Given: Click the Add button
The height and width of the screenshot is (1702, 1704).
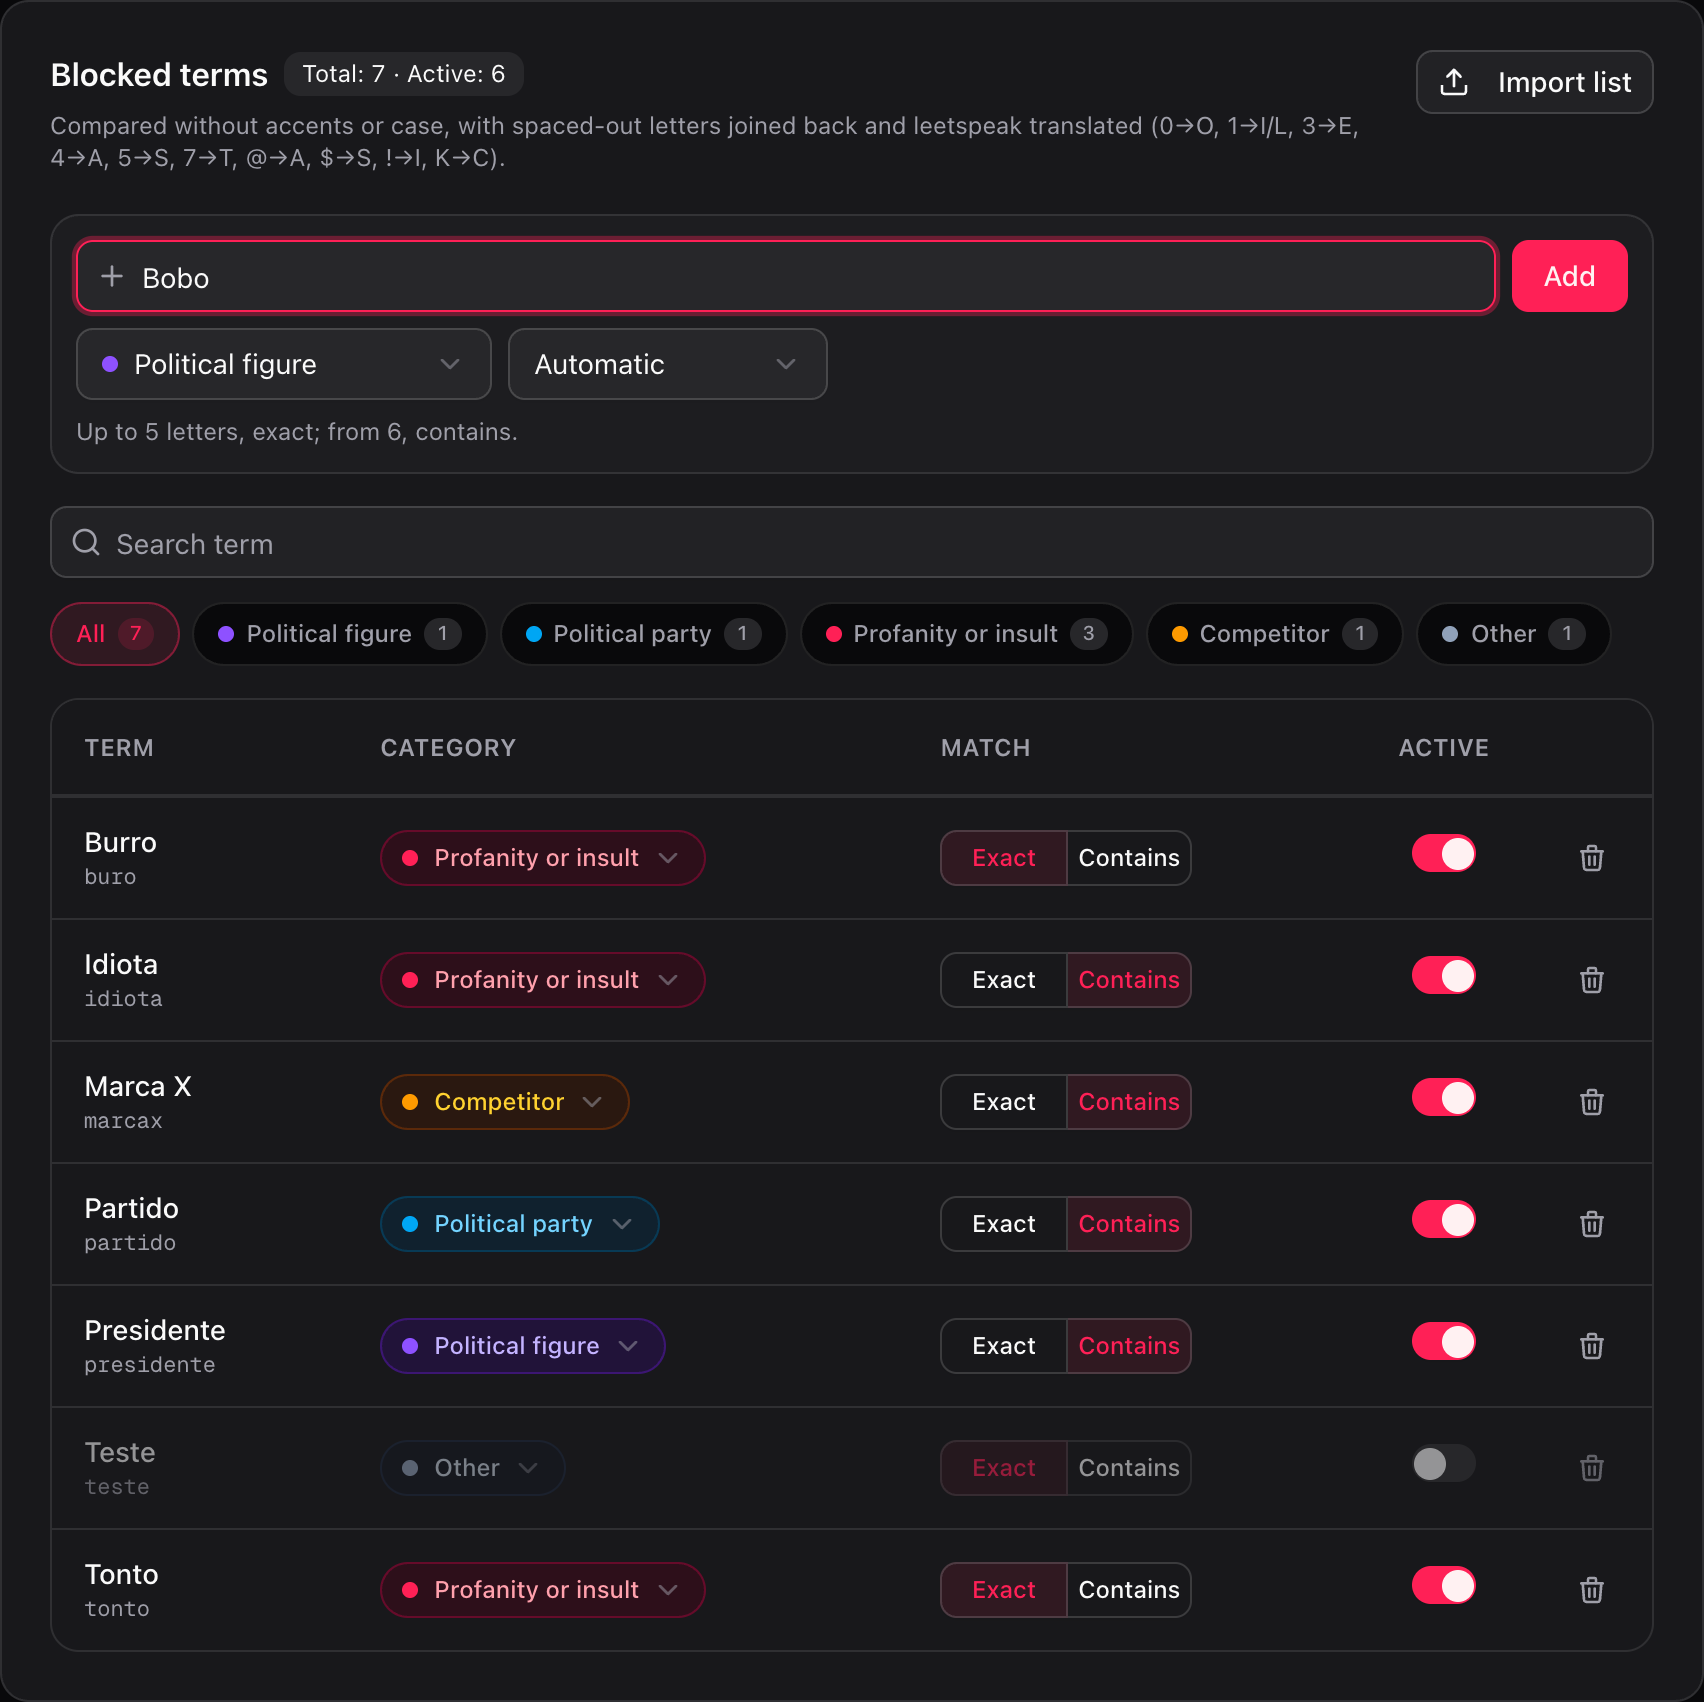Looking at the screenshot, I should (x=1569, y=276).
